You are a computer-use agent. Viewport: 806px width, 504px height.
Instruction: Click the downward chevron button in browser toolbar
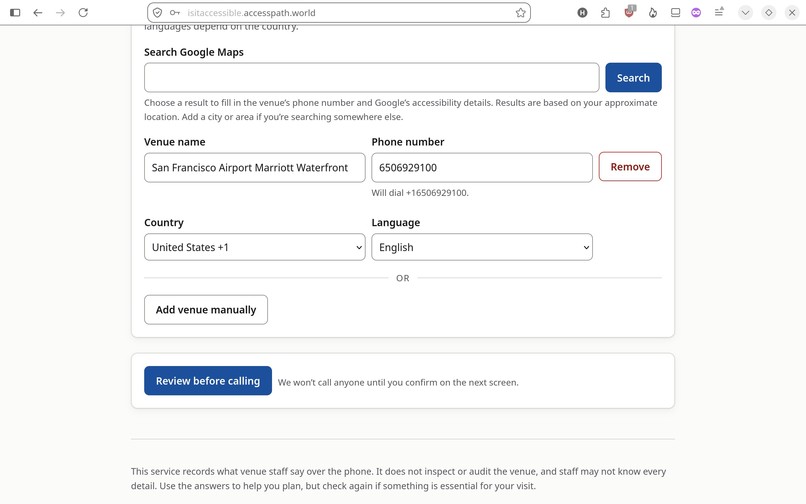pyautogui.click(x=745, y=13)
